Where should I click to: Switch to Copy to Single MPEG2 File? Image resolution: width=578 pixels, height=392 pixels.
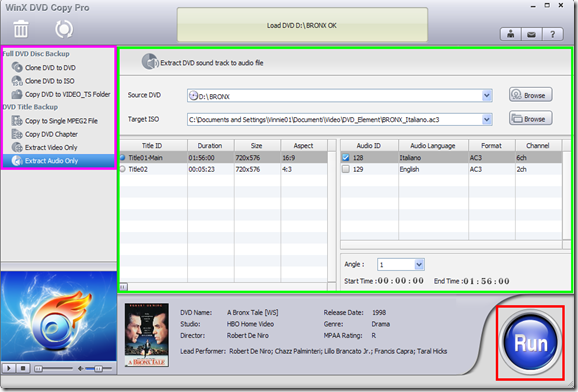click(x=61, y=121)
